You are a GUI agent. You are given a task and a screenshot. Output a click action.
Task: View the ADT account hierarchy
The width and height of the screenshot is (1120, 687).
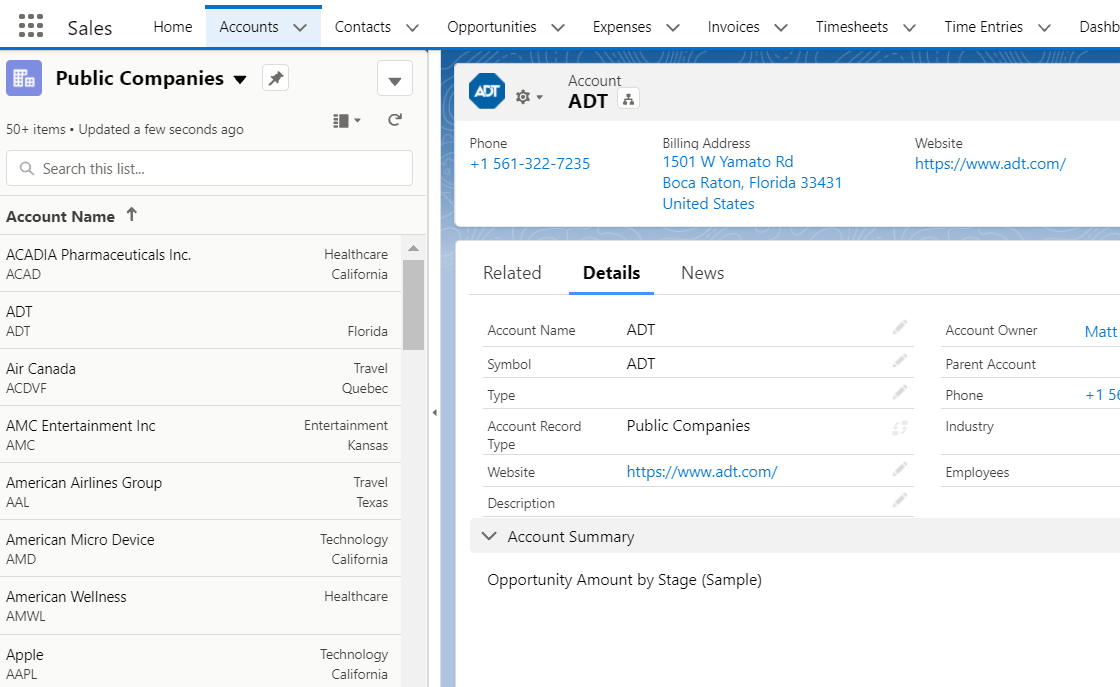point(628,100)
